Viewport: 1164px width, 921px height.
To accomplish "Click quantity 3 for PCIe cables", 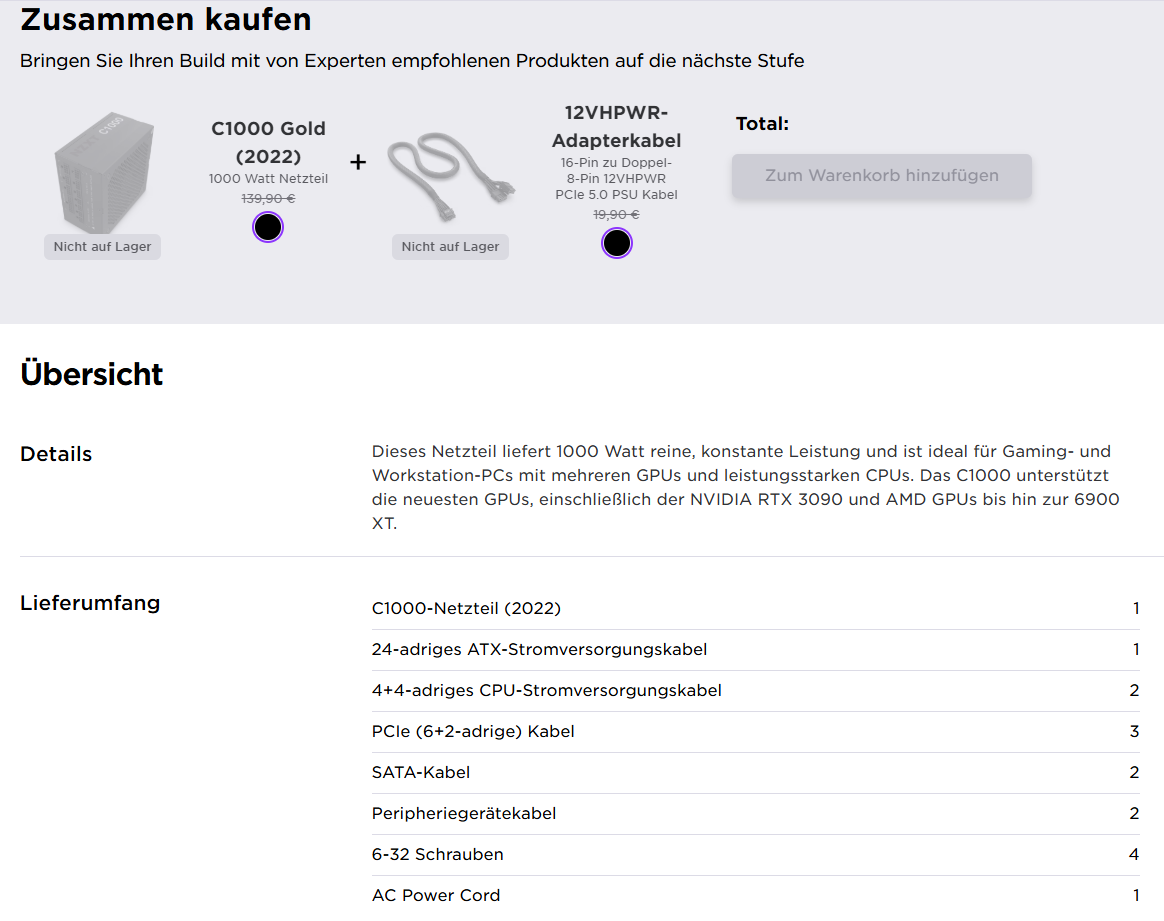I will [x=1134, y=732].
